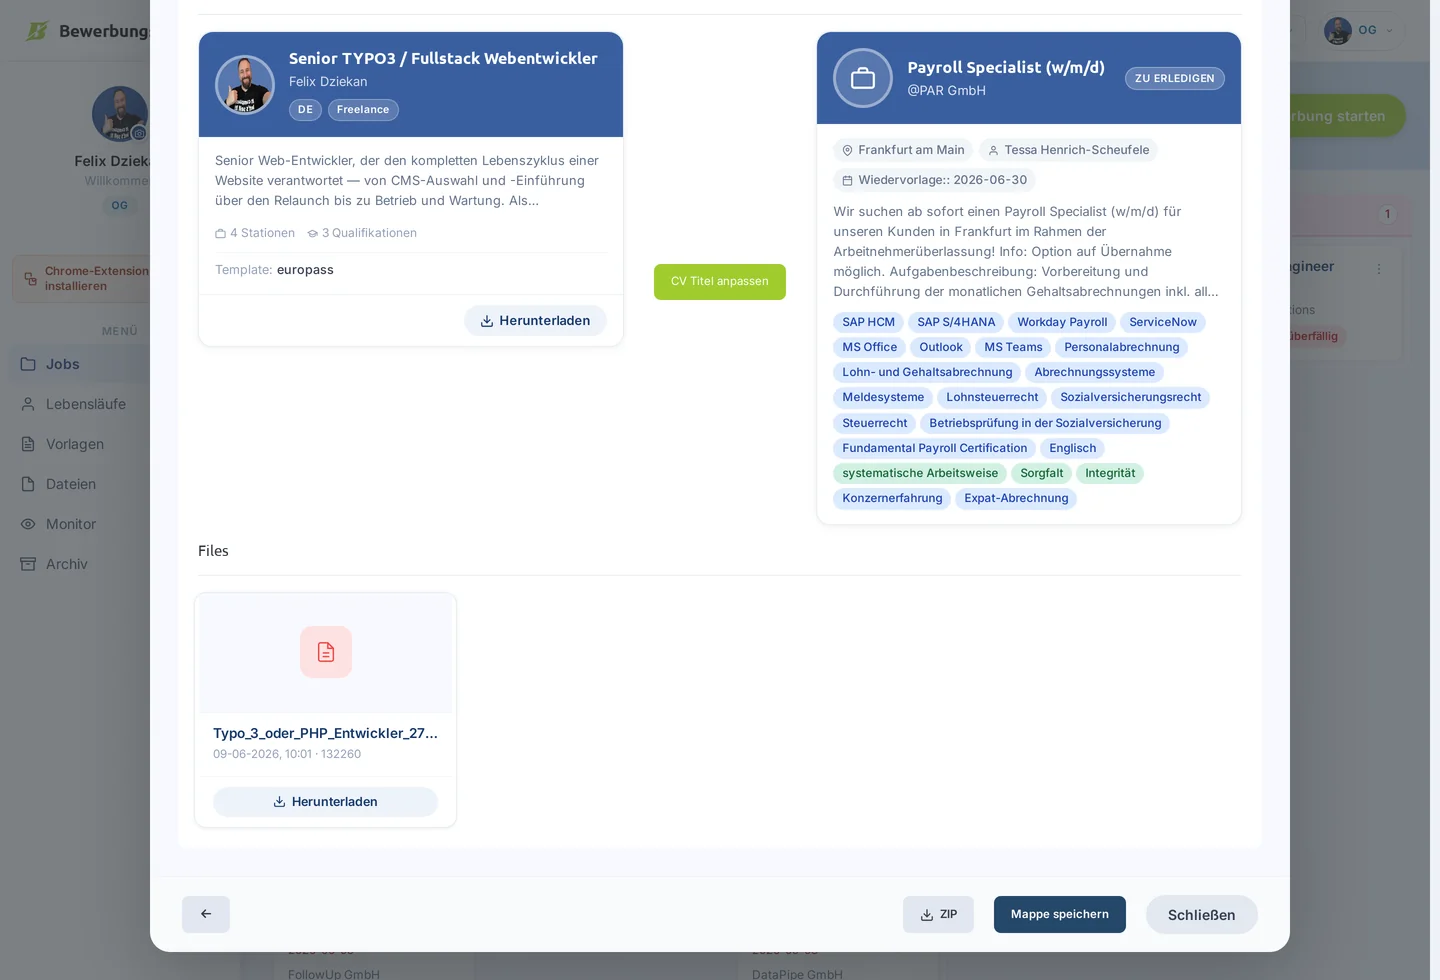This screenshot has height=980, width=1440.
Task: Click the red document icon of the file card
Action: click(326, 652)
